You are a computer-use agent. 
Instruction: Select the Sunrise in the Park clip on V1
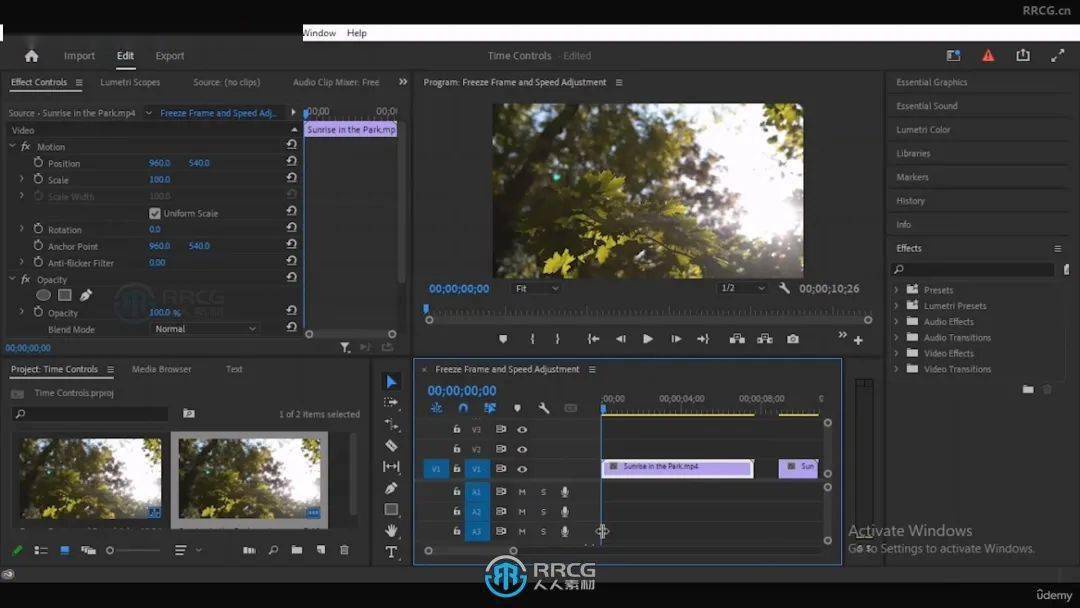click(676, 467)
